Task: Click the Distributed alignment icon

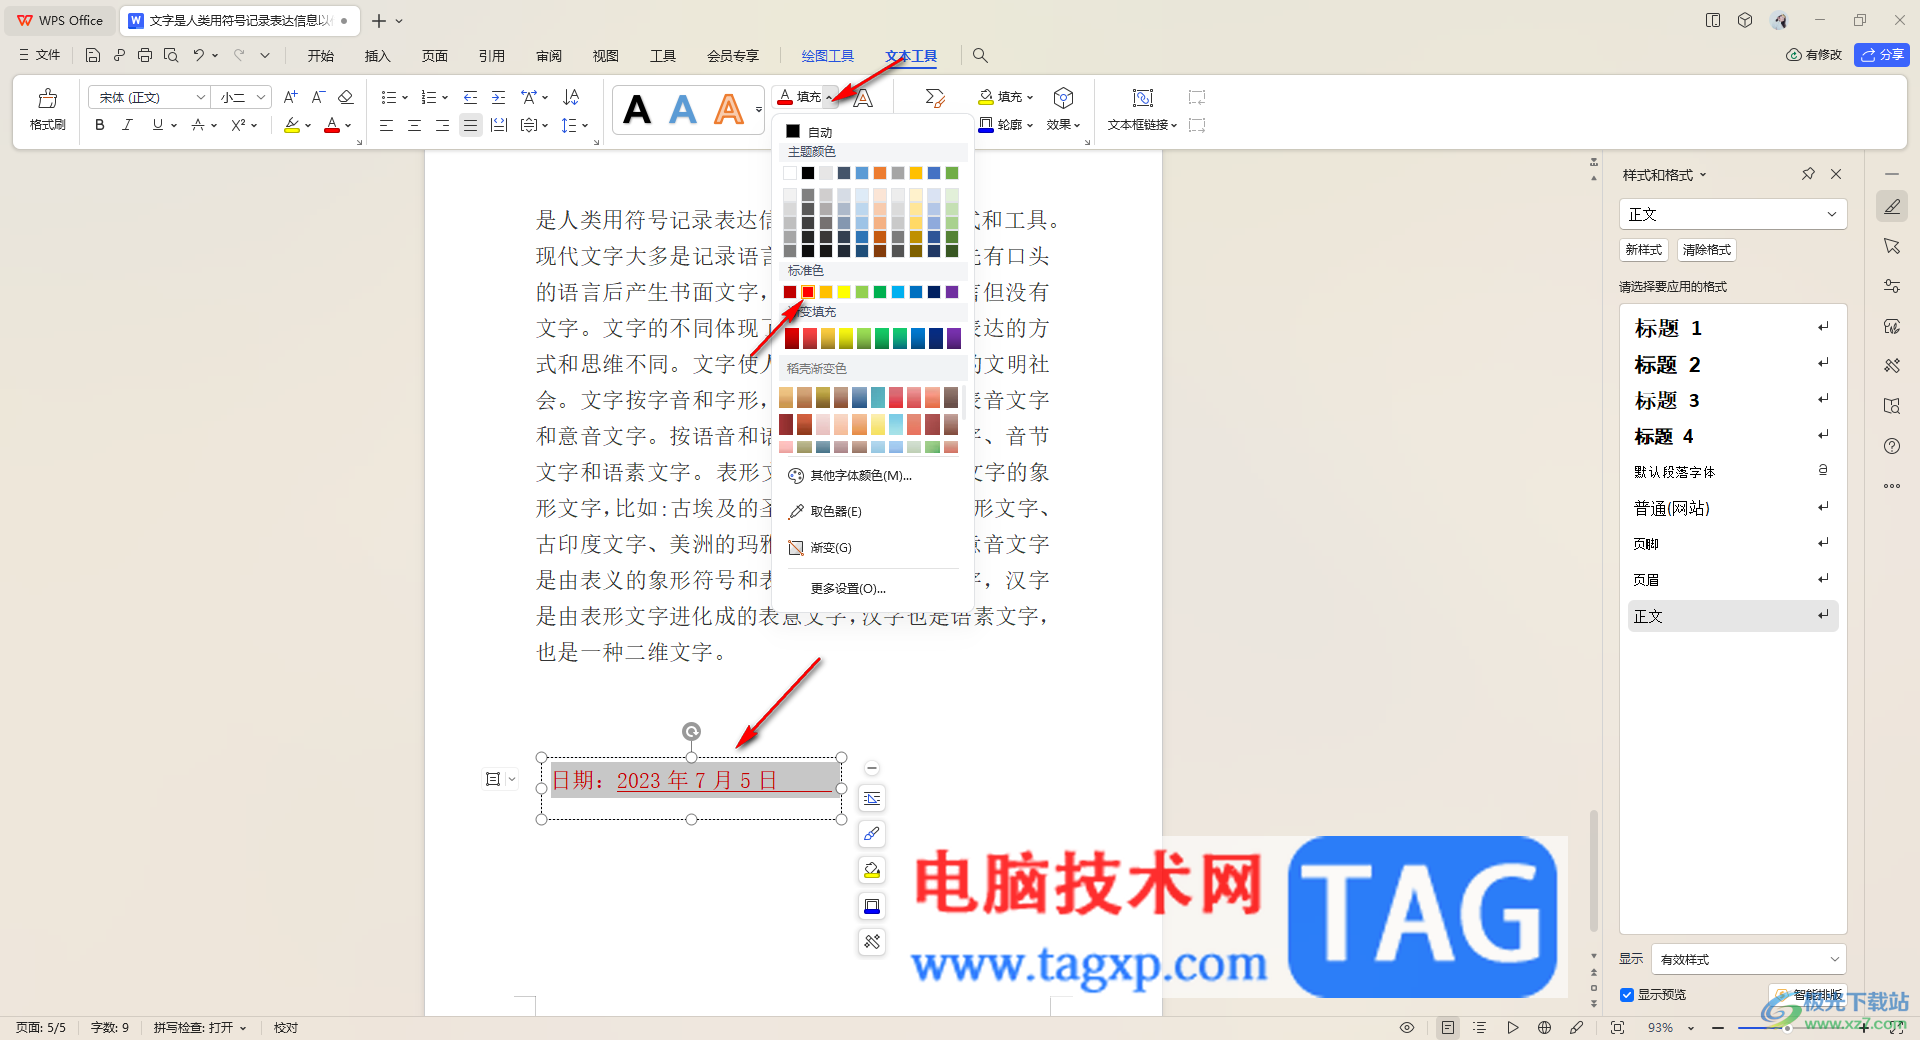Action: [499, 125]
